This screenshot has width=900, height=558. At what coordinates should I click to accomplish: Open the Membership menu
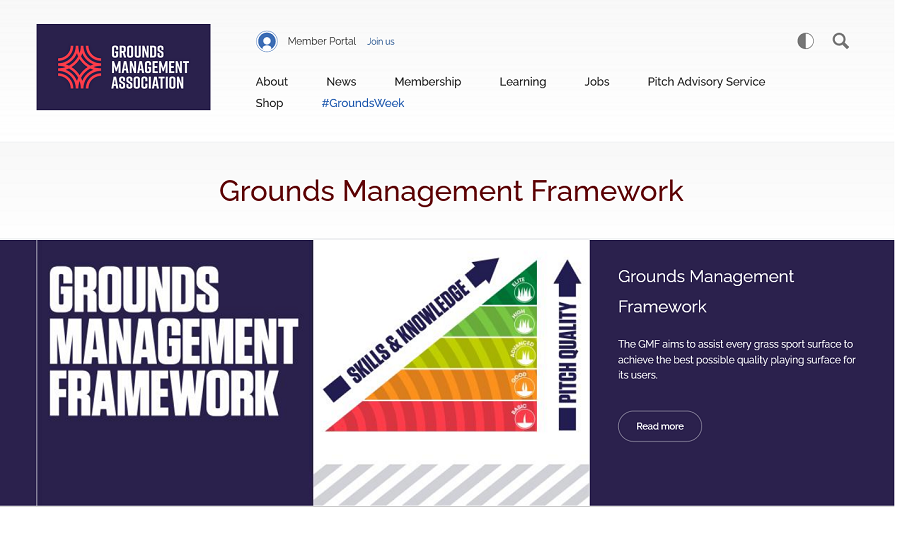pos(428,82)
